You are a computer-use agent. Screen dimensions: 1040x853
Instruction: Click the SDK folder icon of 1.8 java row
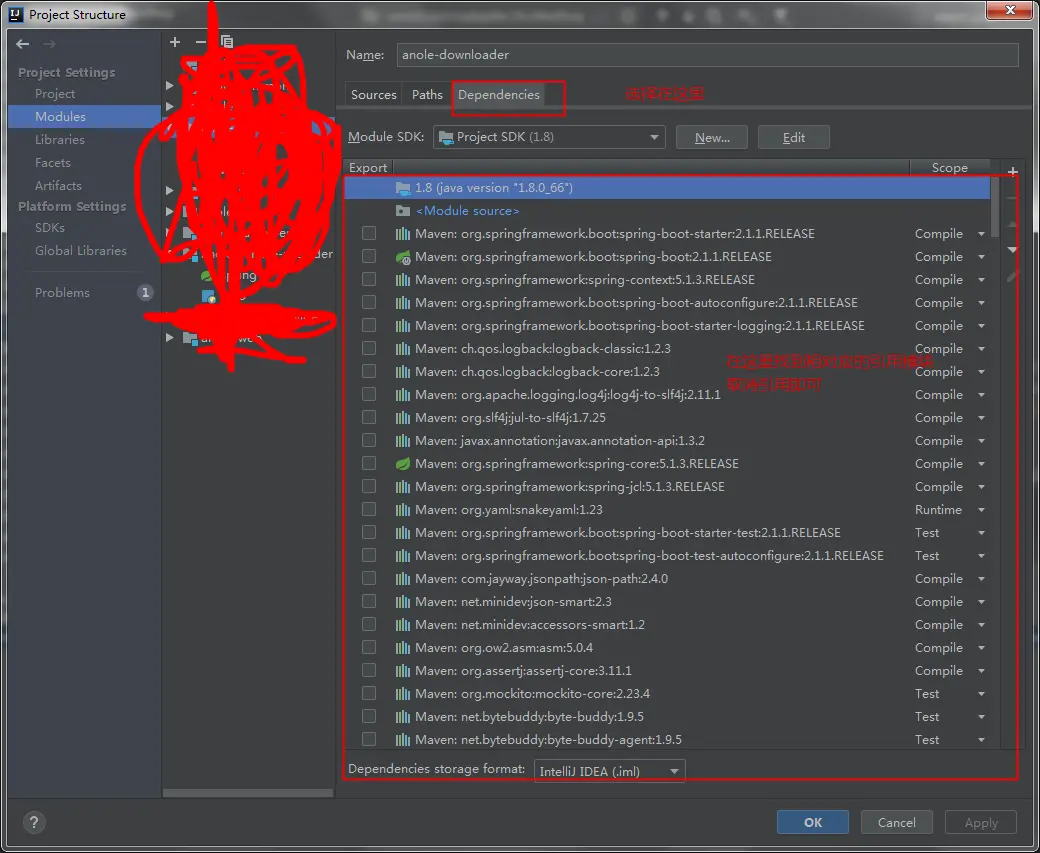[403, 188]
